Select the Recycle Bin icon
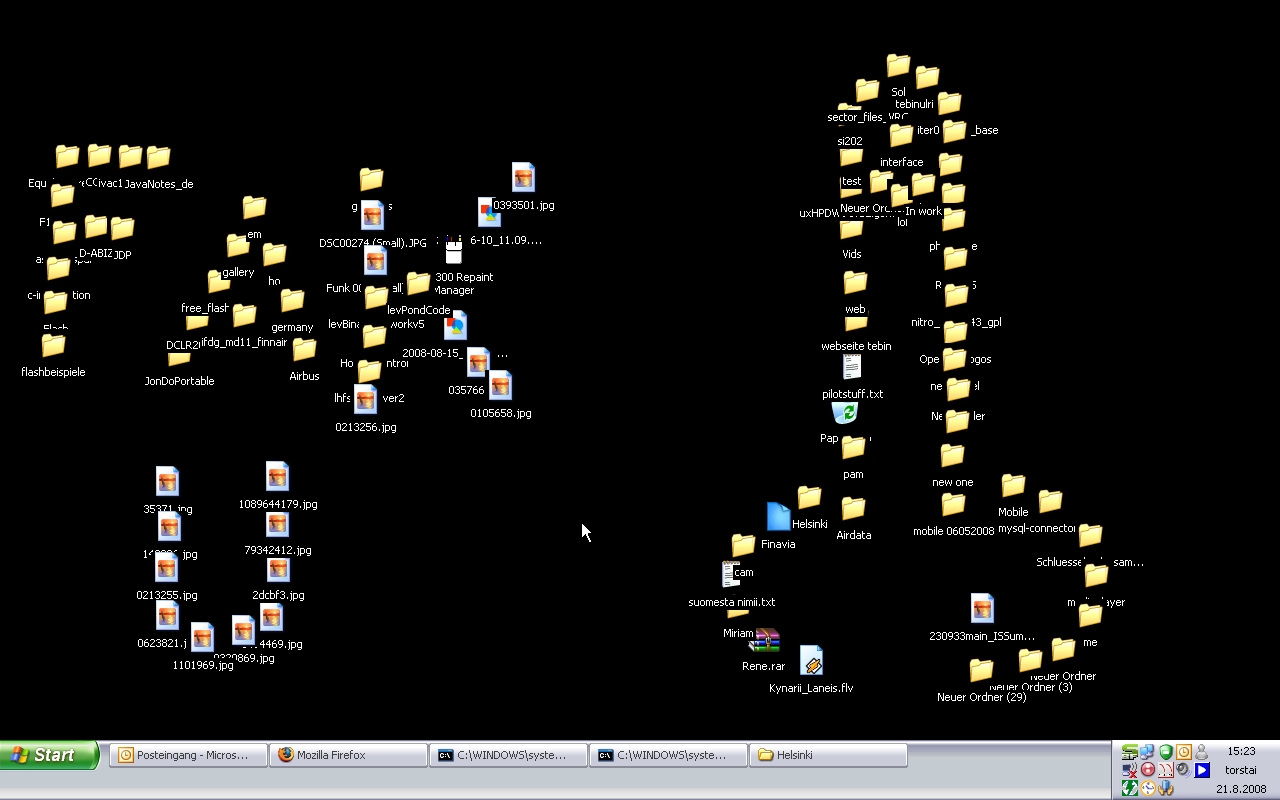 tap(844, 413)
